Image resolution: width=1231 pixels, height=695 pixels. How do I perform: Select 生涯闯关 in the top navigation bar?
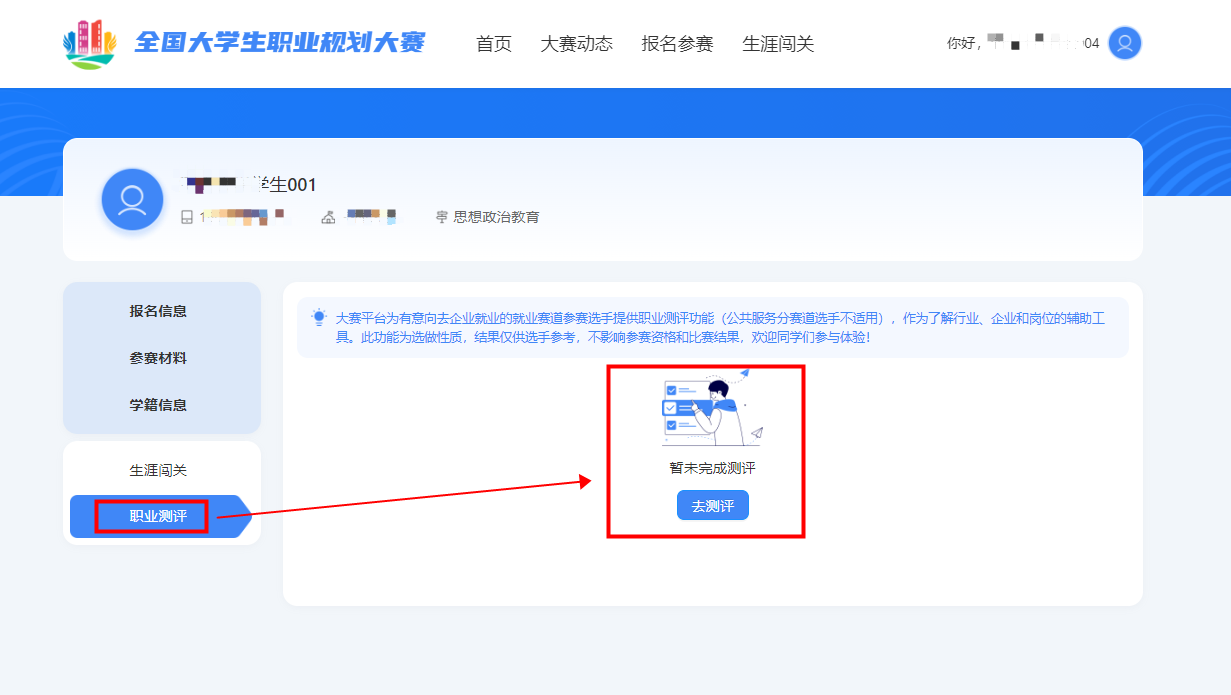[x=779, y=44]
